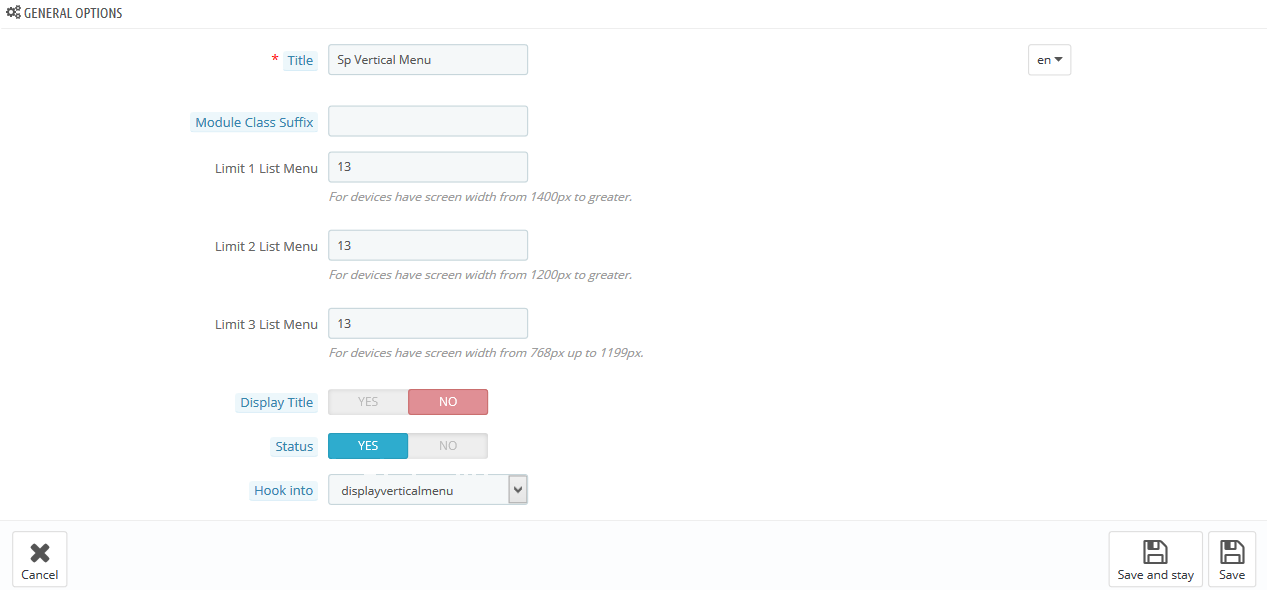Click the Module Class Suffix label
Viewport: 1267px width, 590px height.
click(x=254, y=122)
